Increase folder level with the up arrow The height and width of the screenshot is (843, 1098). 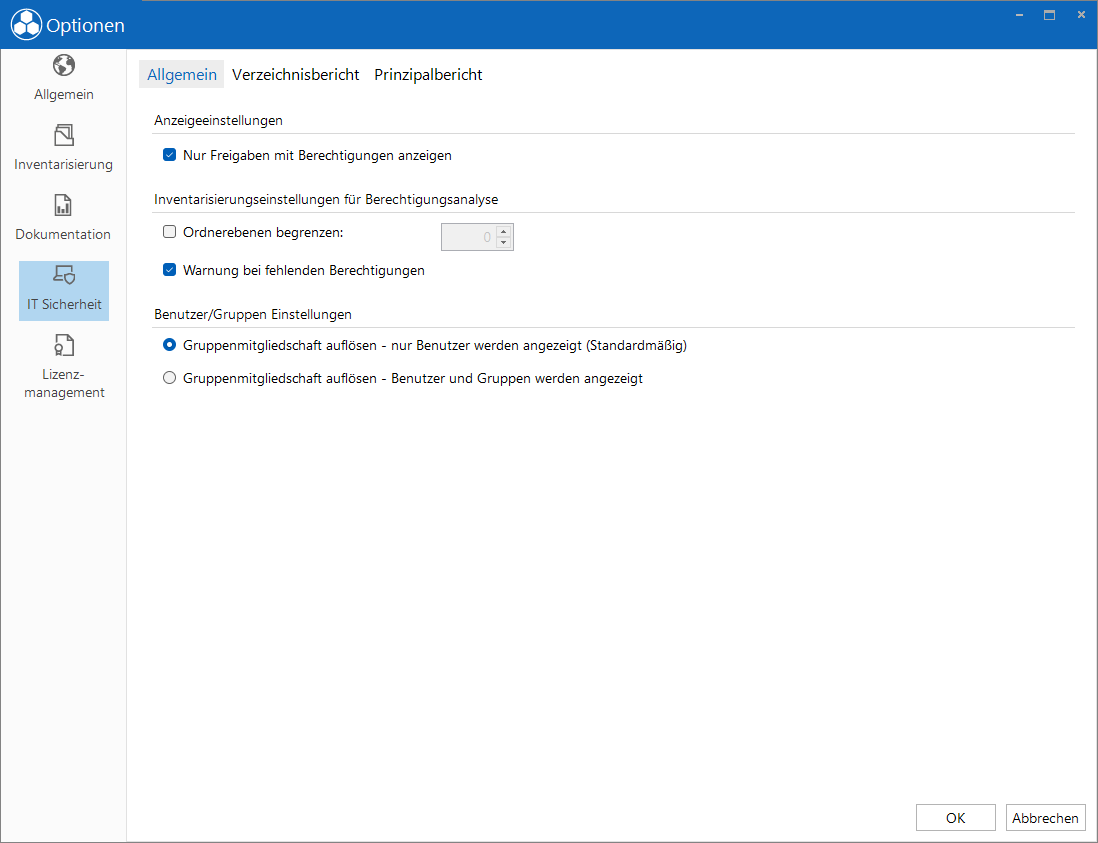pyautogui.click(x=503, y=231)
